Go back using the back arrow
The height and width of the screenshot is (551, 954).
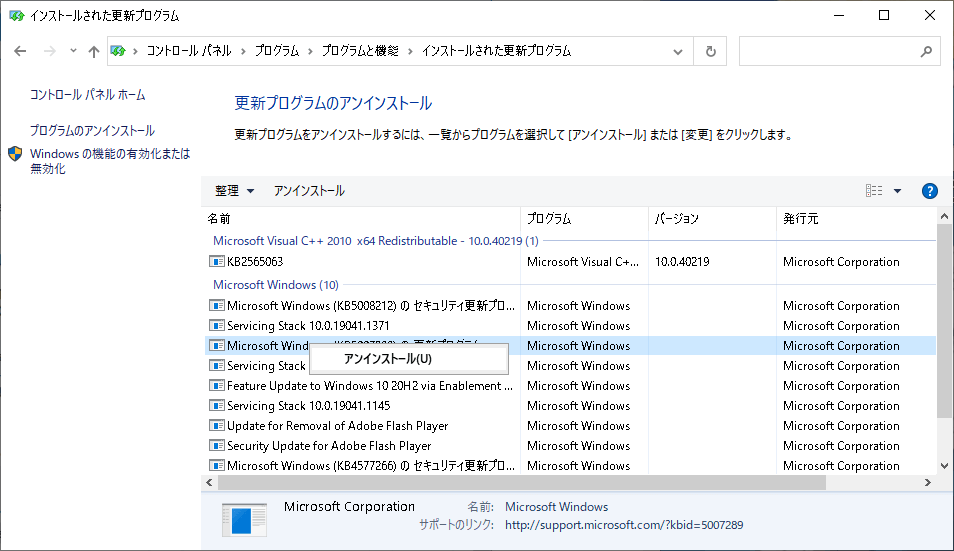click(20, 51)
